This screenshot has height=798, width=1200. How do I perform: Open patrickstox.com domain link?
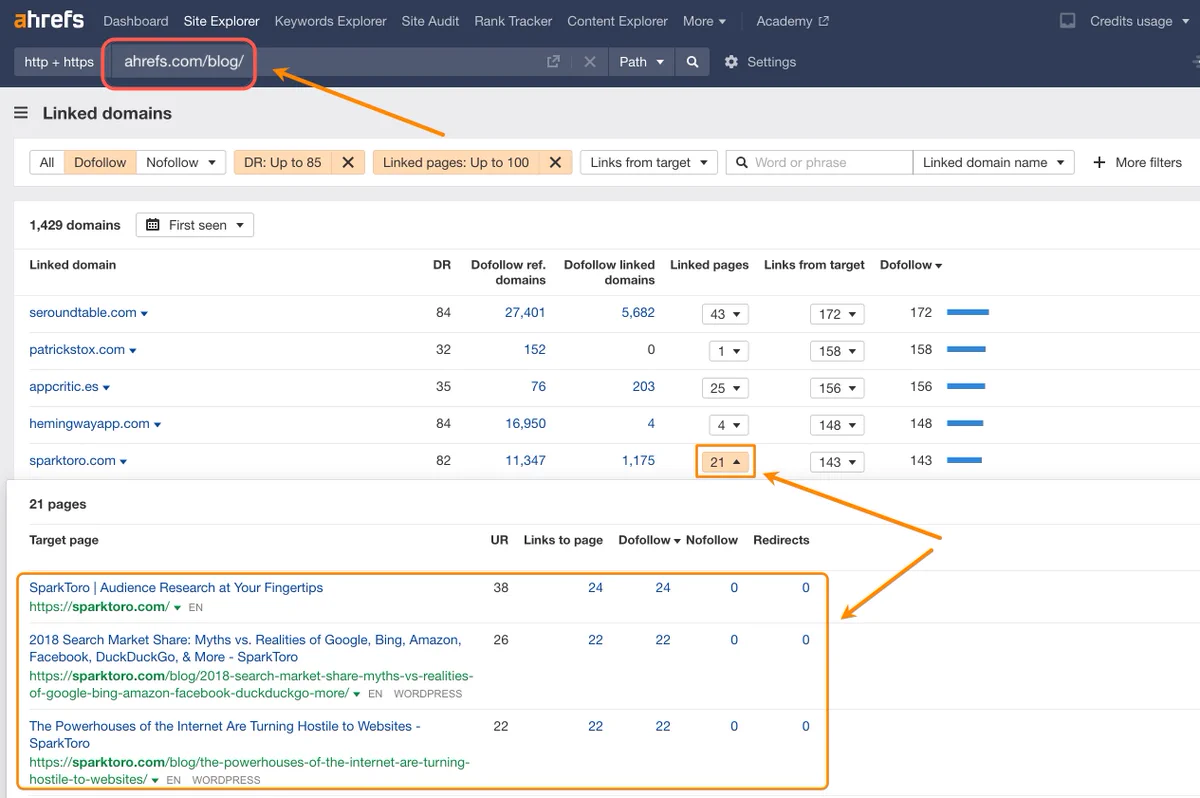click(77, 350)
